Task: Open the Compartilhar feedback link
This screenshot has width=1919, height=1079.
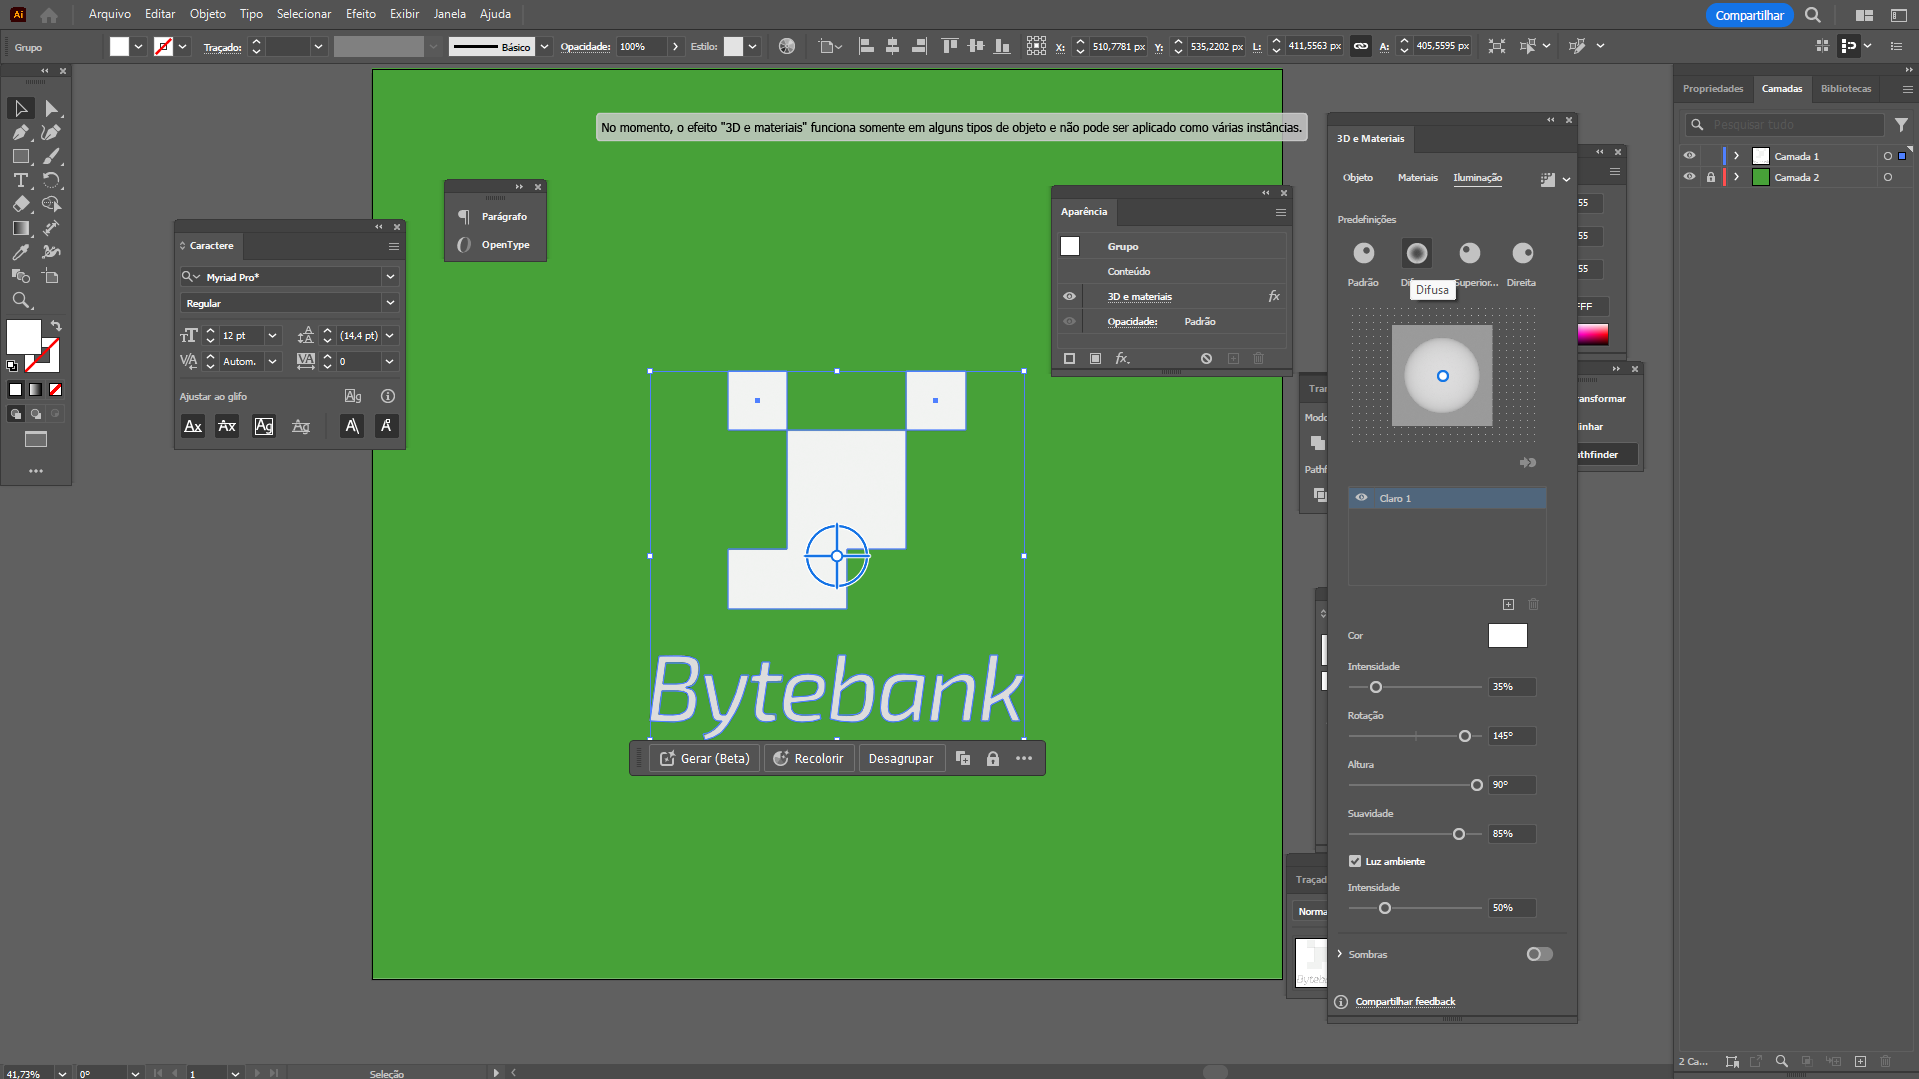Action: [x=1405, y=1002]
